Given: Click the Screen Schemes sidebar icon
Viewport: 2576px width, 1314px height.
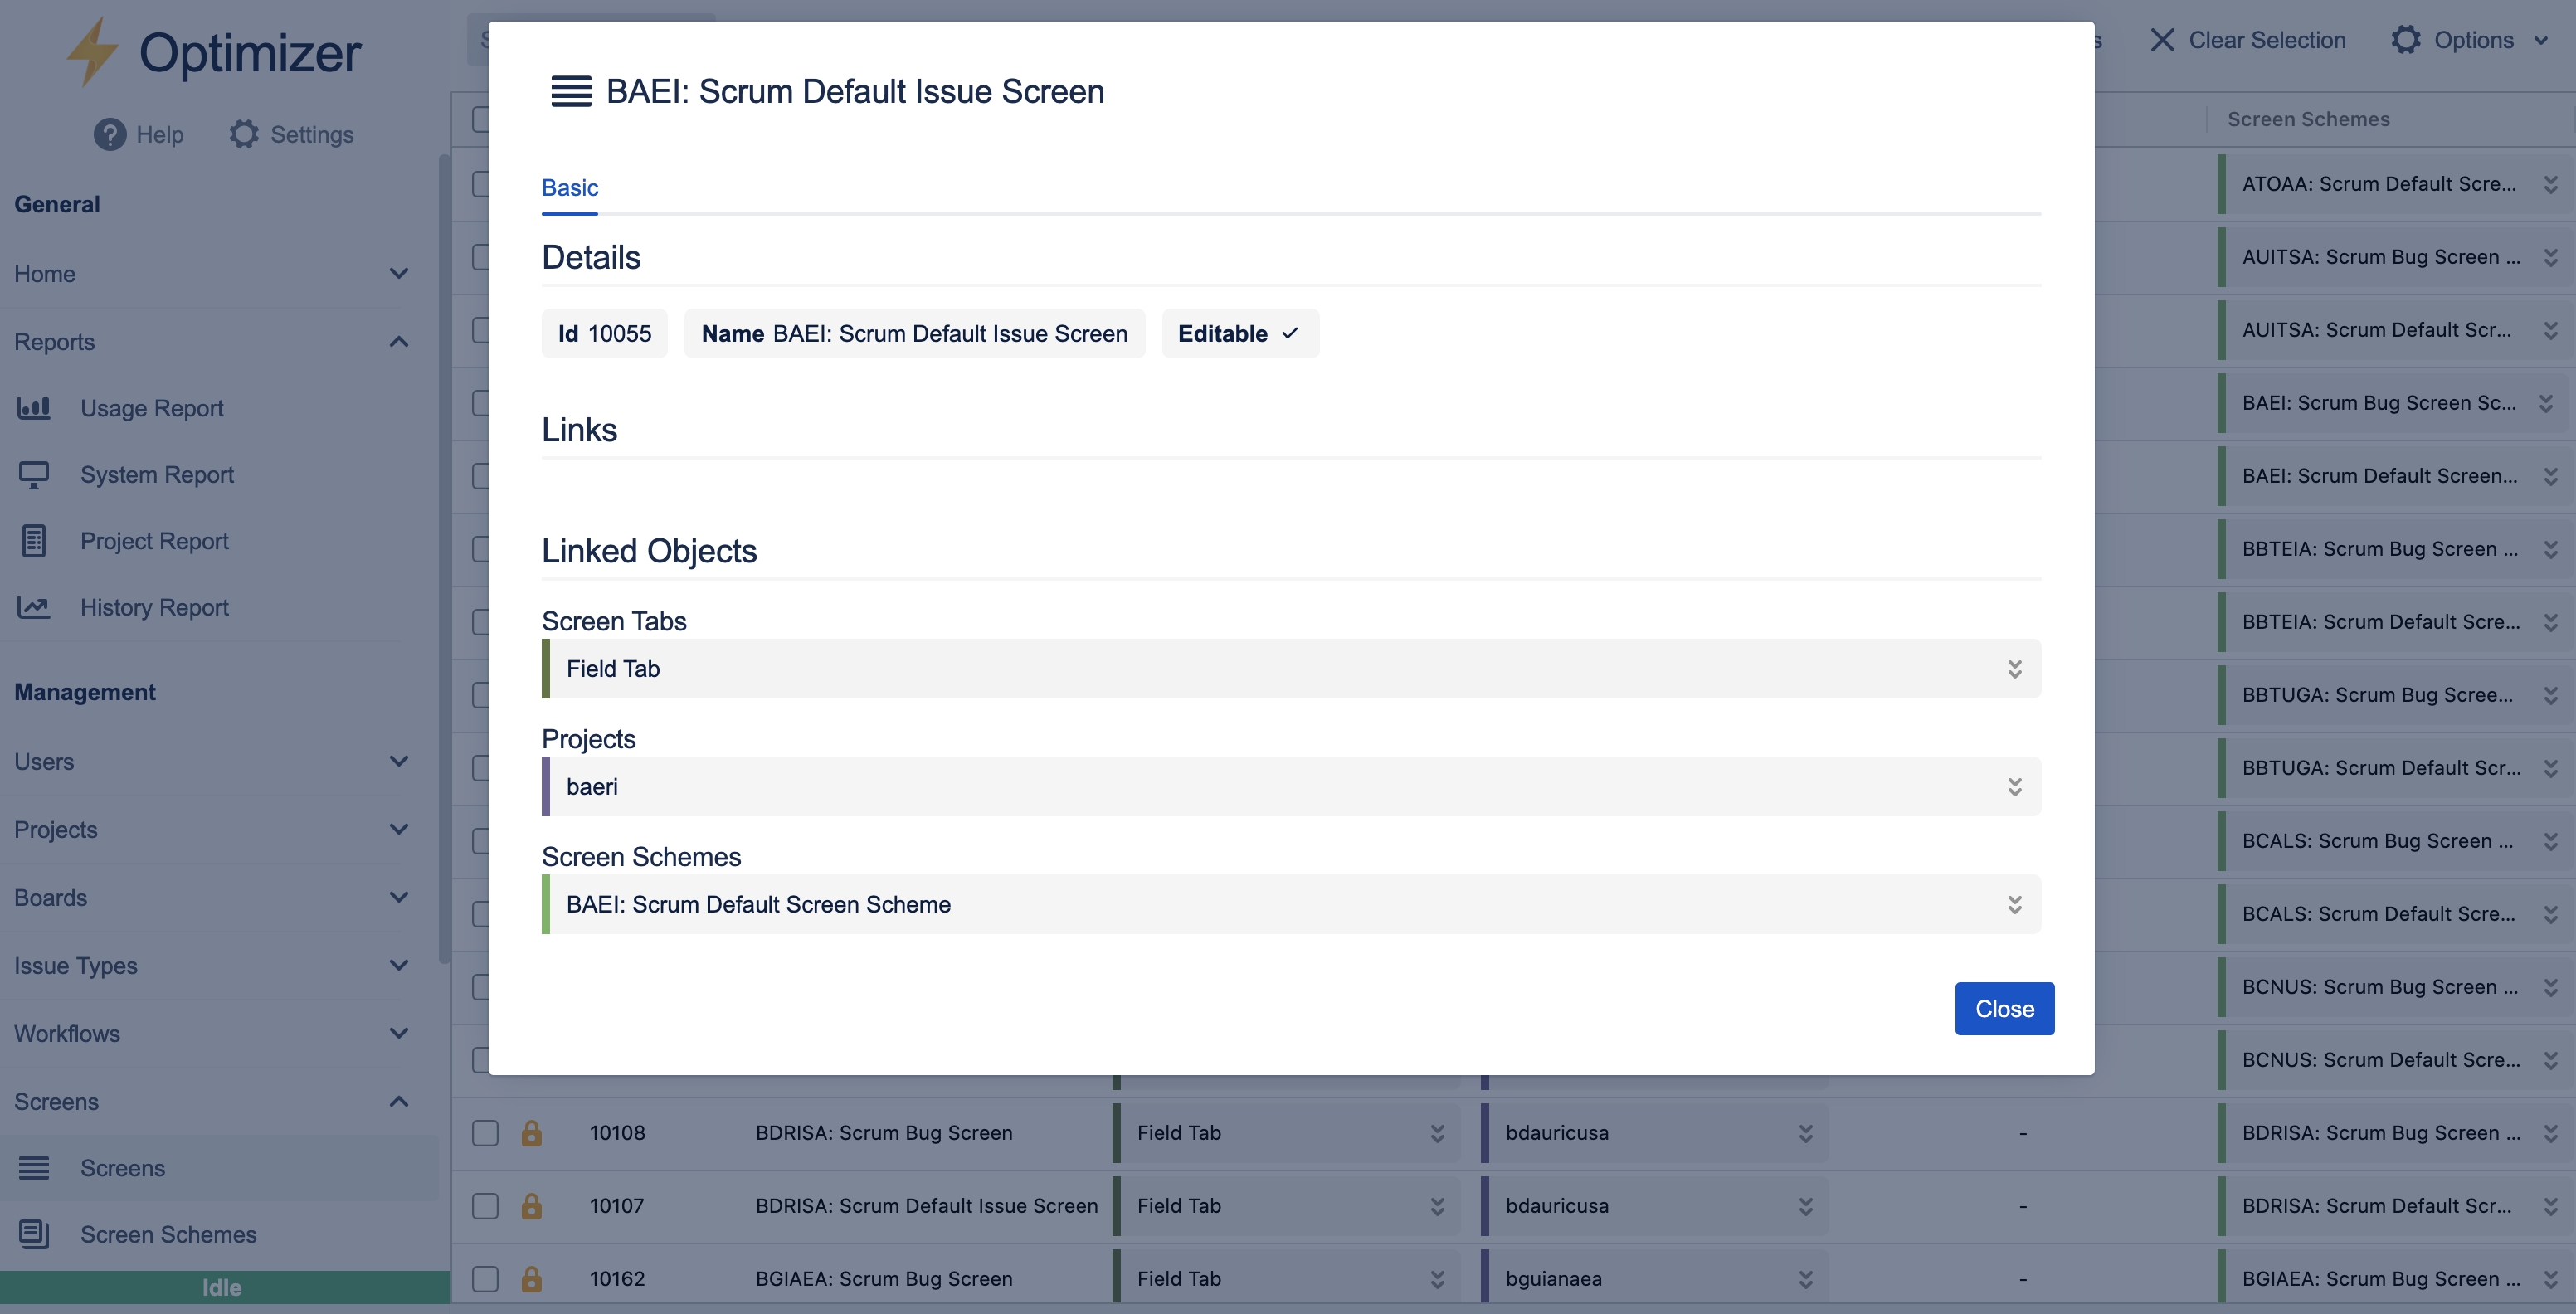Looking at the screenshot, I should click(34, 1234).
